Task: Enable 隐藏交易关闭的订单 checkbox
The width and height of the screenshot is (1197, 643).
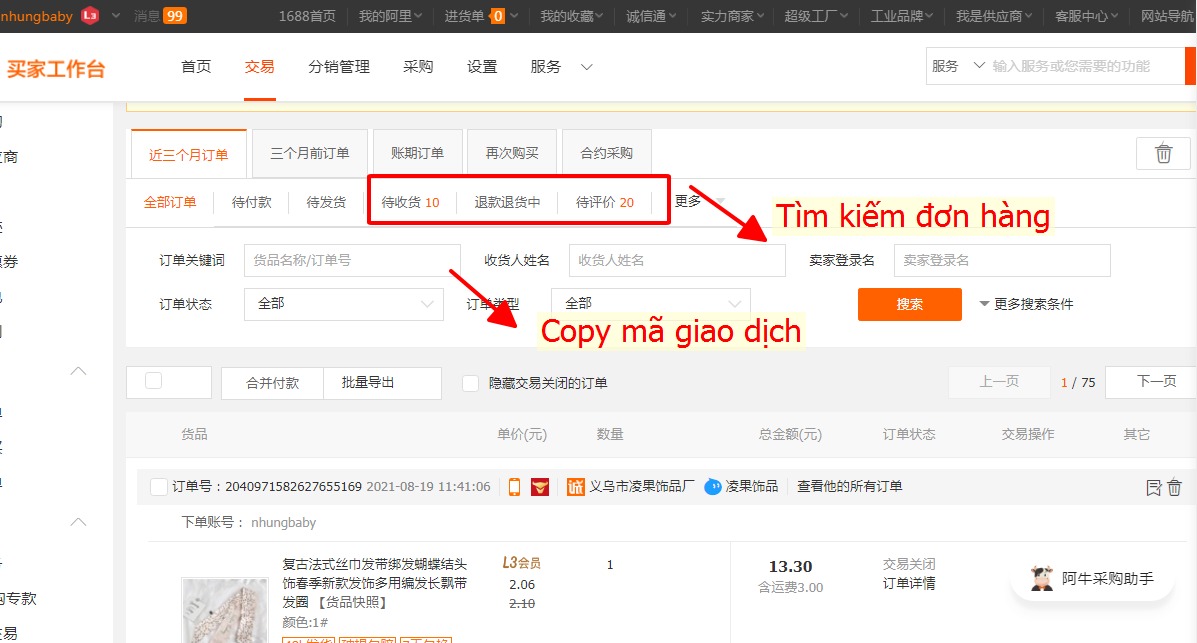Action: [471, 383]
